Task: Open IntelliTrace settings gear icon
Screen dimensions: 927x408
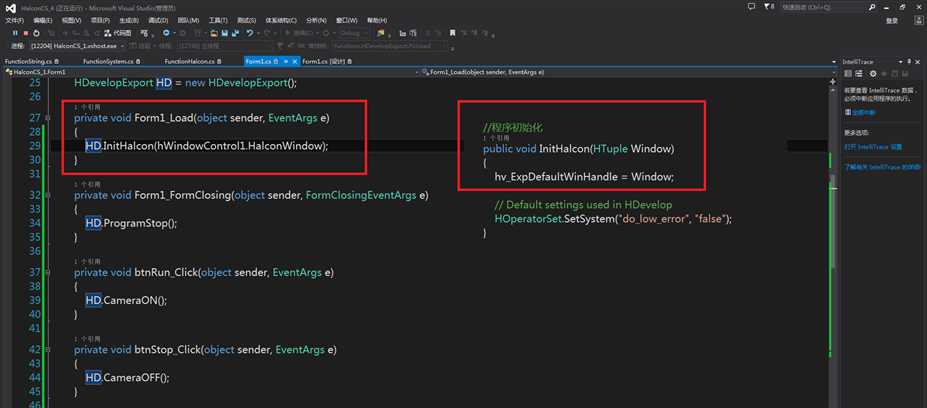Action: [873, 74]
